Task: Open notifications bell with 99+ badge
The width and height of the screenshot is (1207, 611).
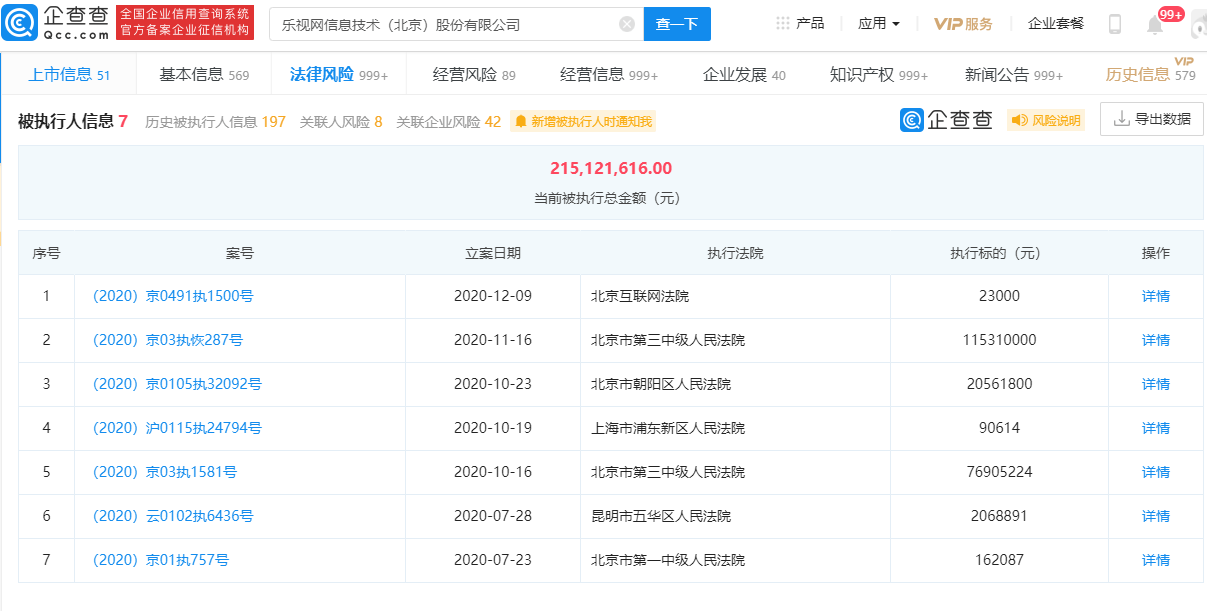Action: 1155,25
